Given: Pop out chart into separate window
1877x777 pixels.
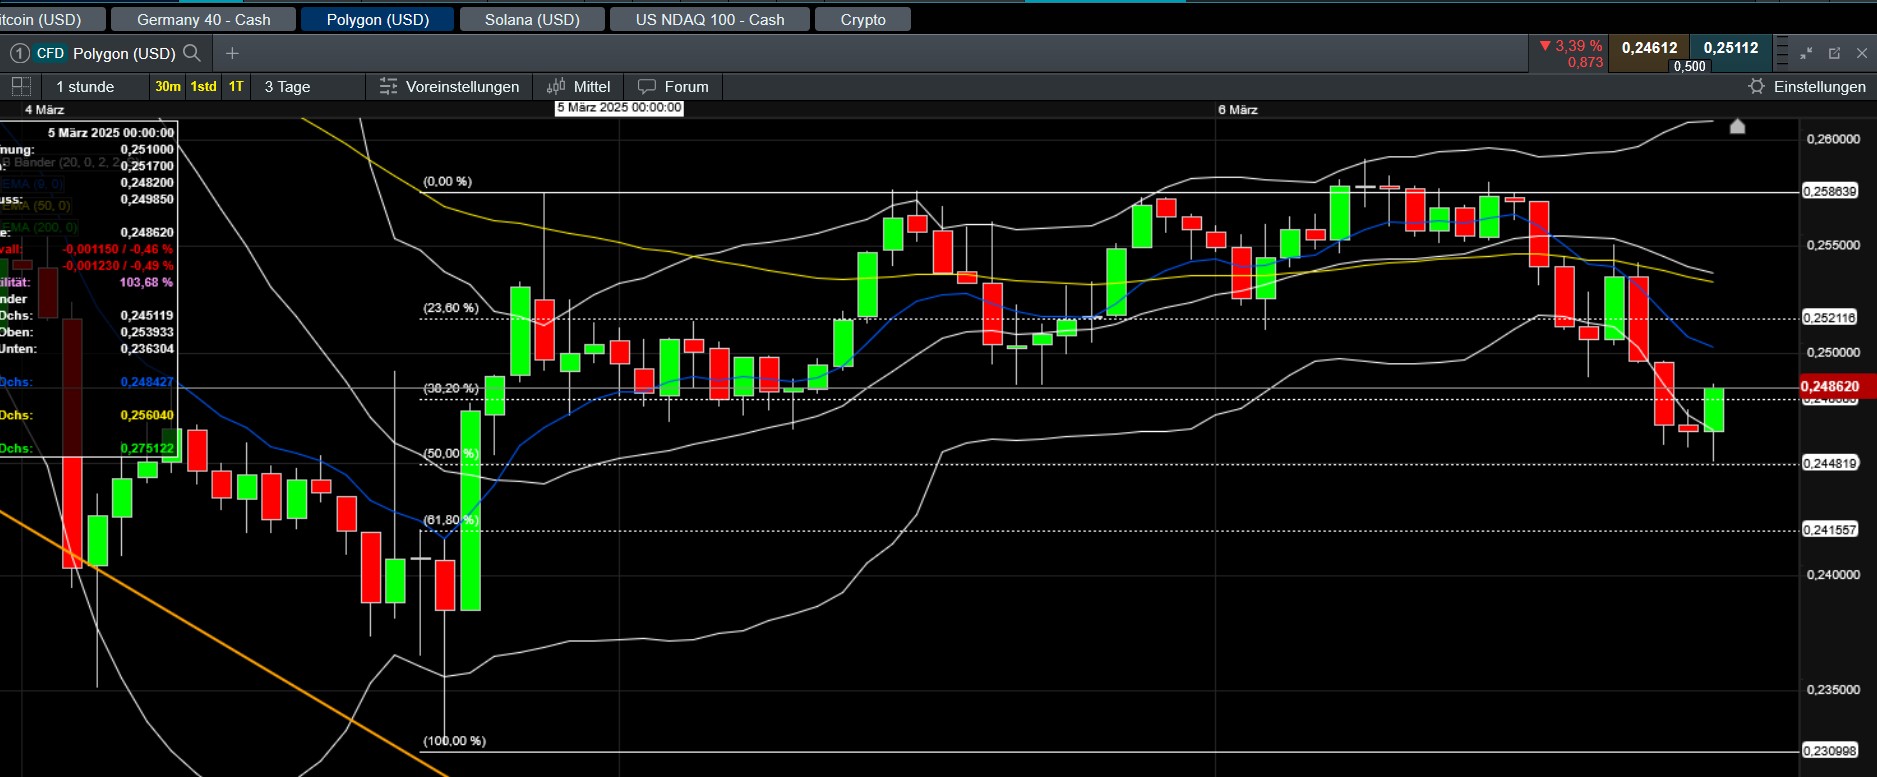Looking at the screenshot, I should (1834, 53).
